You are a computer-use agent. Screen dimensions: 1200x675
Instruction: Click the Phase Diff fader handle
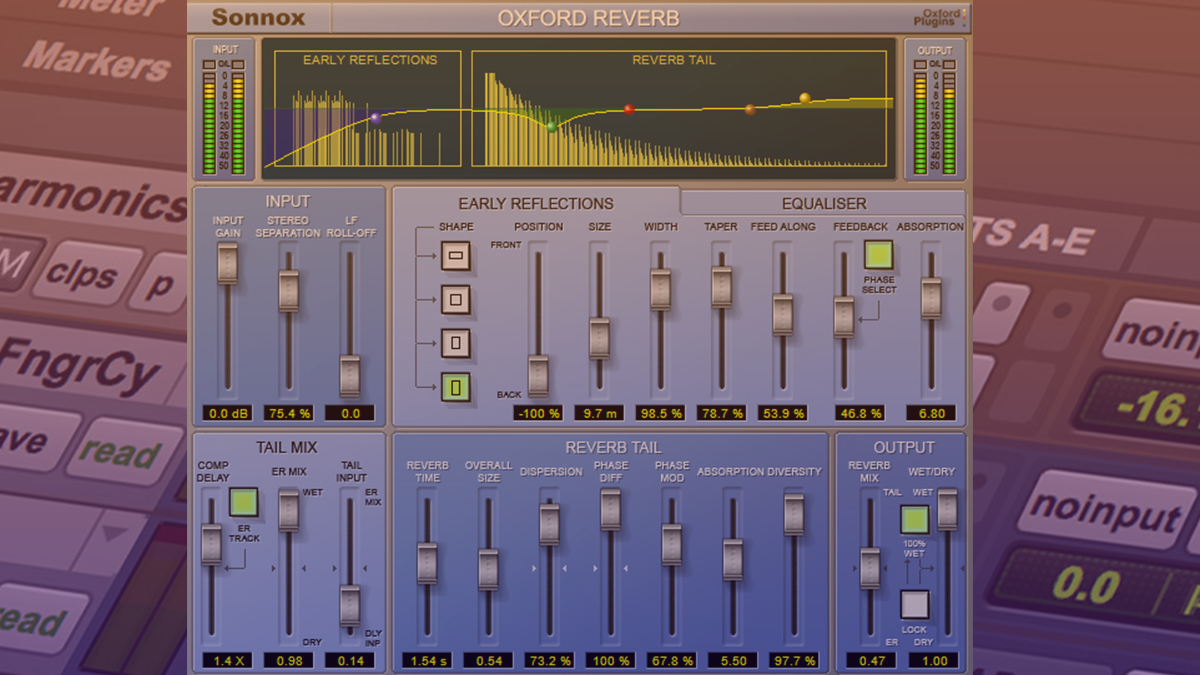[610, 509]
